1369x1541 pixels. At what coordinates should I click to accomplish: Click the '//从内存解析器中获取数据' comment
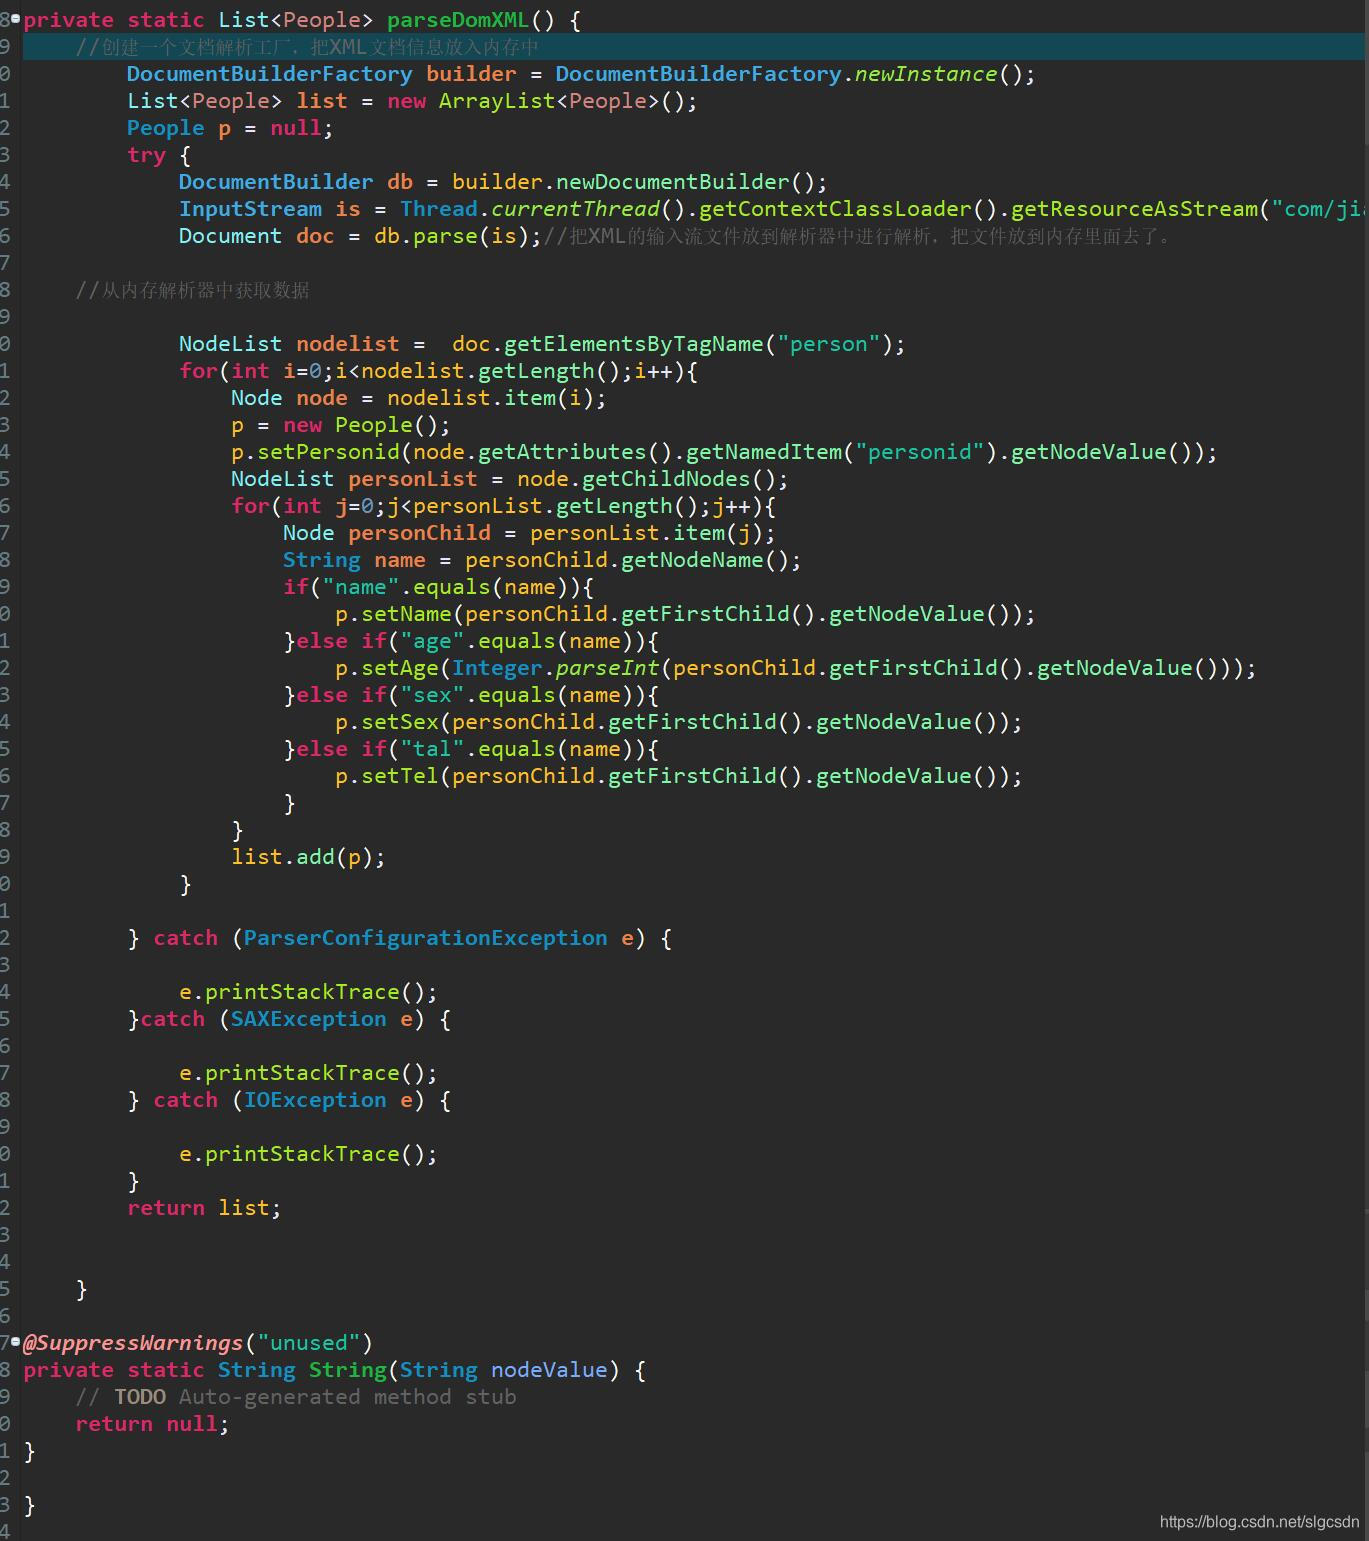[x=192, y=290]
